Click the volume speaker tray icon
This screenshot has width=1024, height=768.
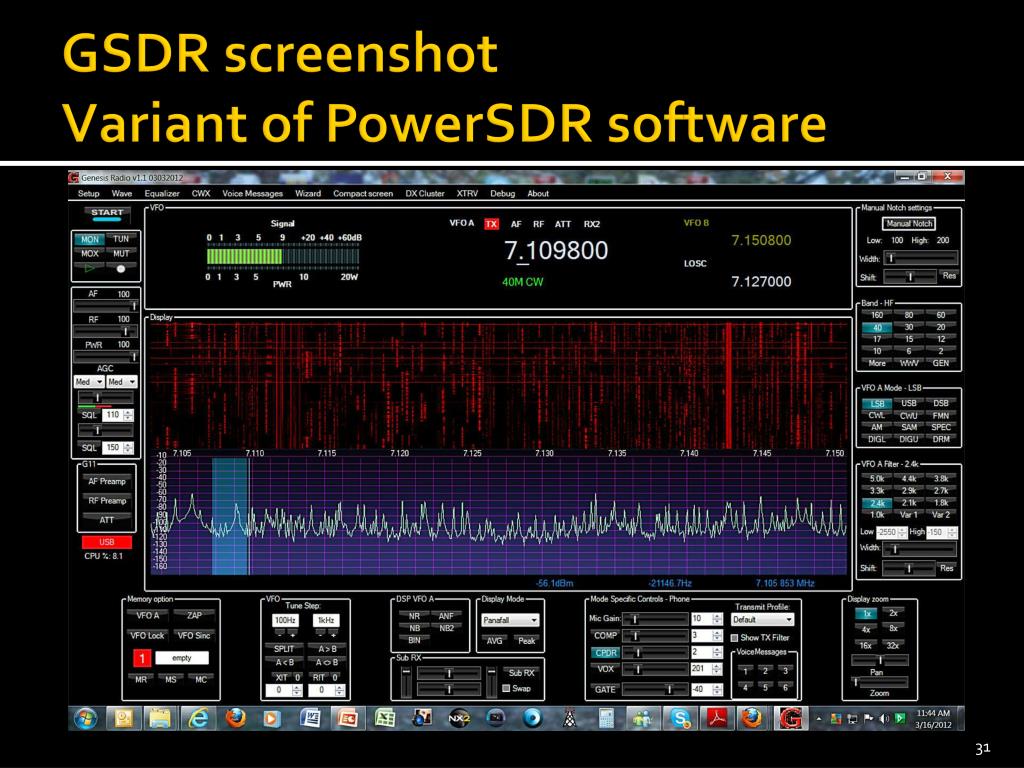pyautogui.click(x=884, y=719)
